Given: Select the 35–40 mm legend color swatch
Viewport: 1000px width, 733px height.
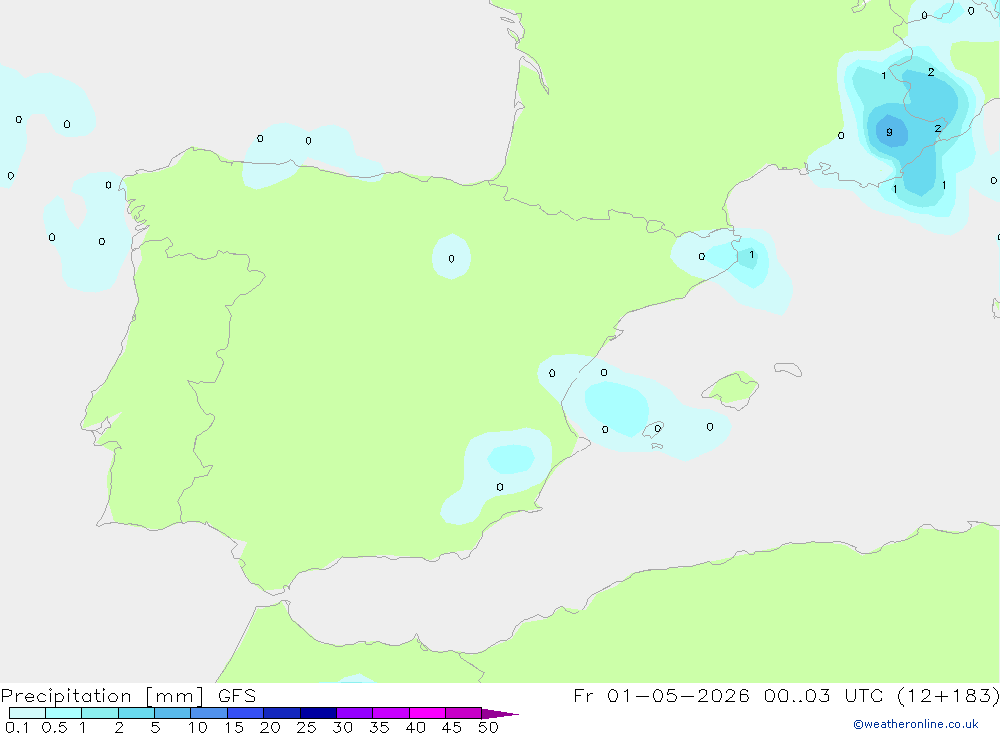Looking at the screenshot, I should tap(391, 713).
